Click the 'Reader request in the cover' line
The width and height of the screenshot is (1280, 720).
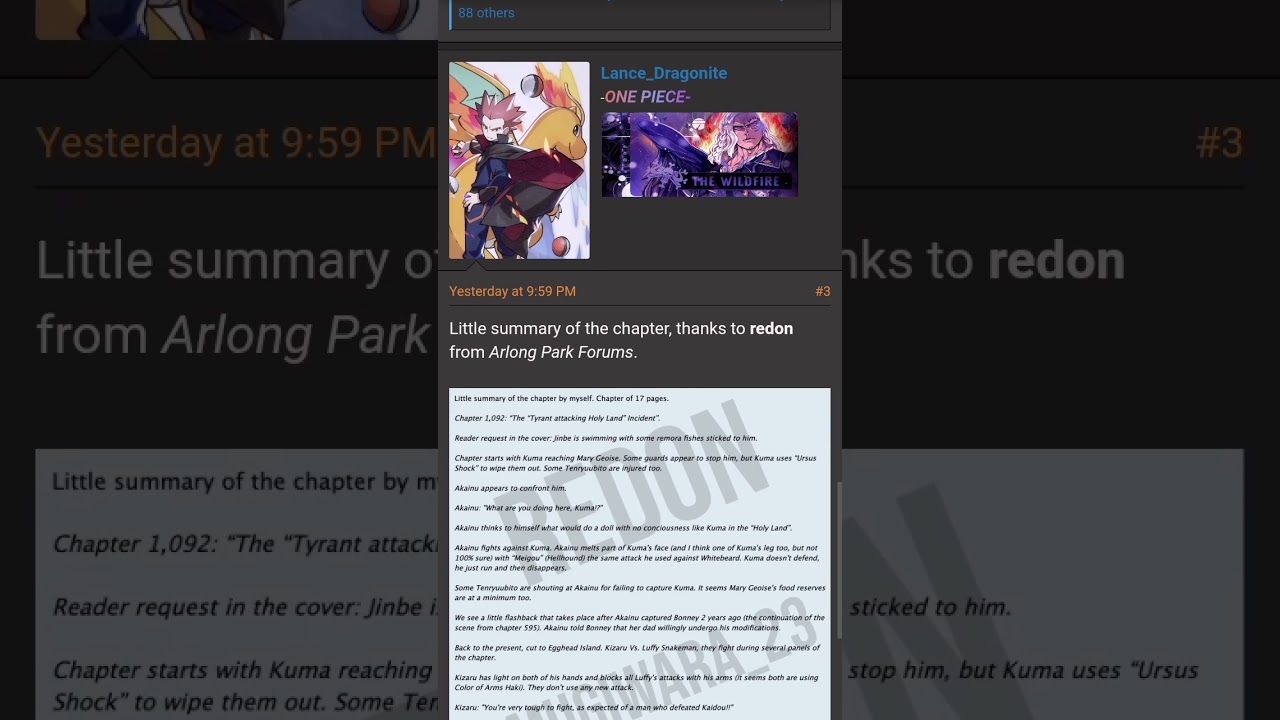point(606,438)
